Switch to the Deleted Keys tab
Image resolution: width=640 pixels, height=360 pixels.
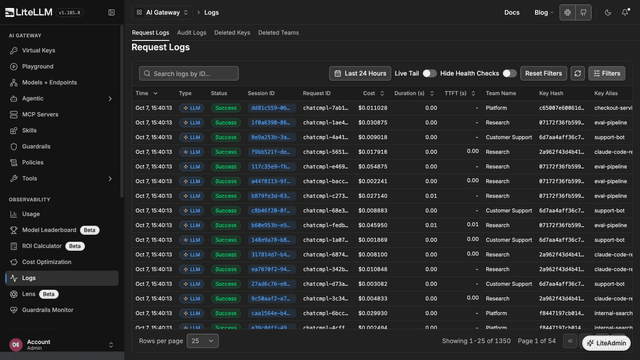click(x=232, y=33)
